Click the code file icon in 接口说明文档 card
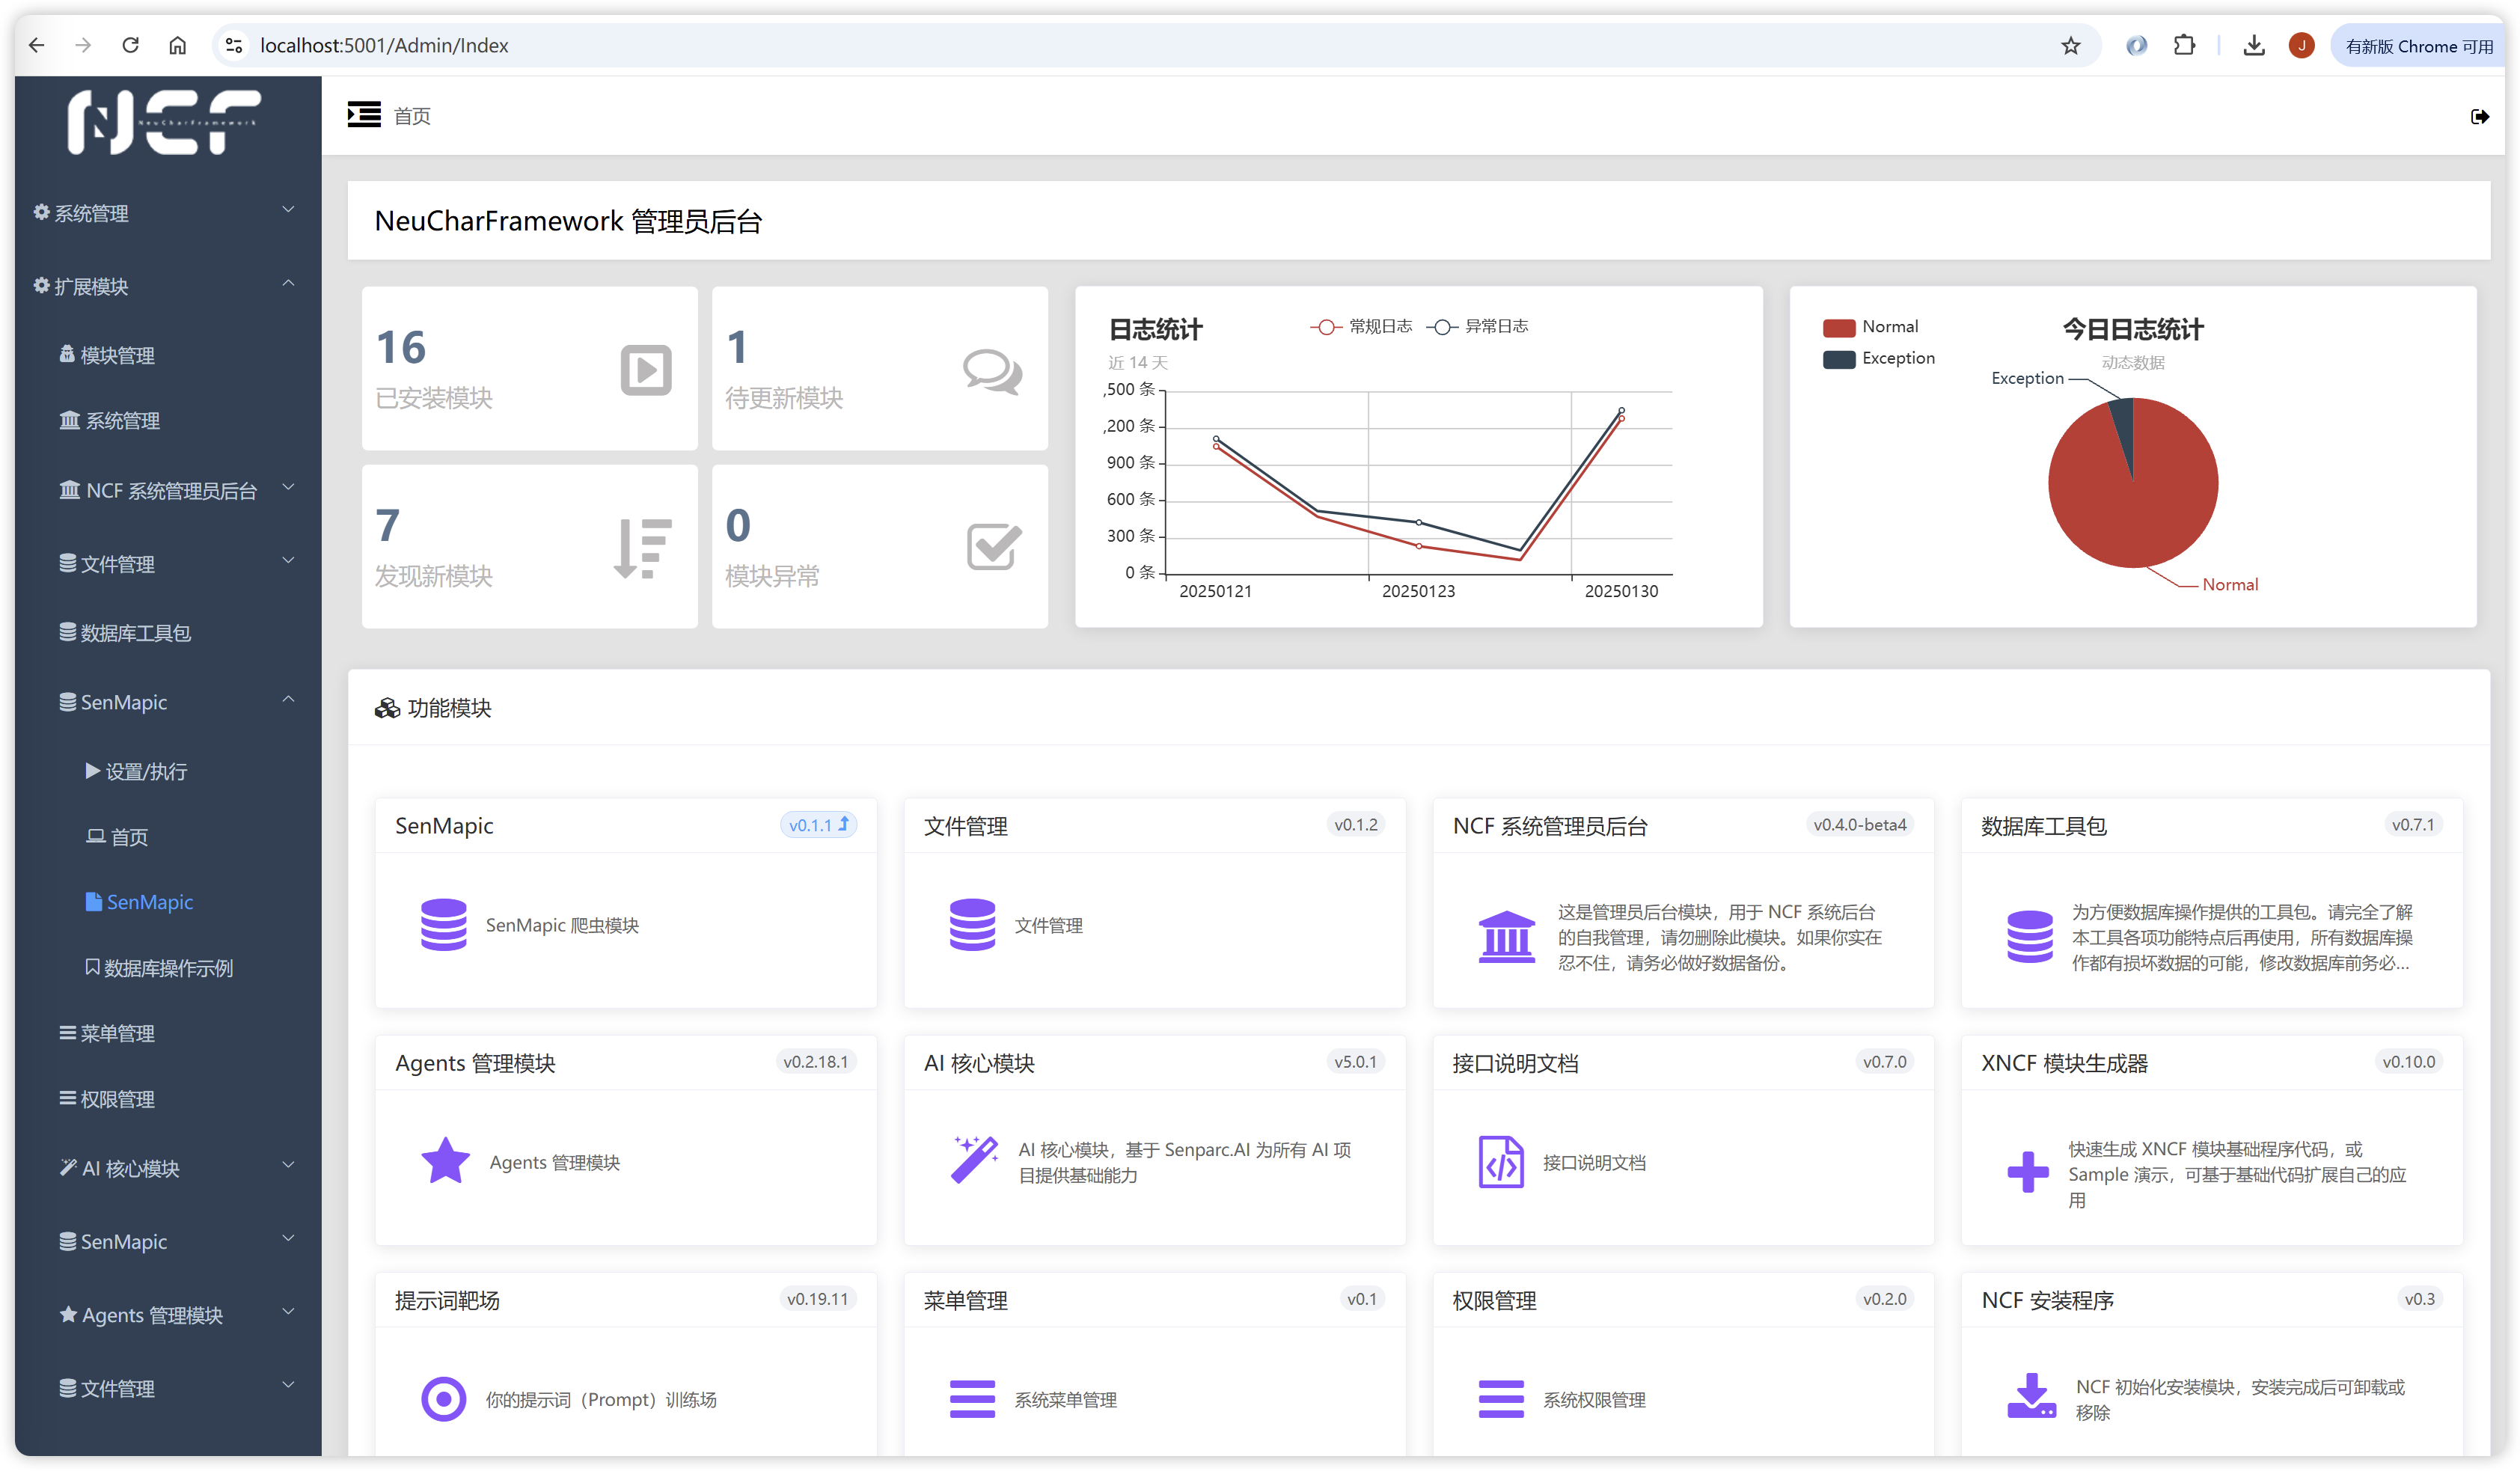 (x=1501, y=1161)
